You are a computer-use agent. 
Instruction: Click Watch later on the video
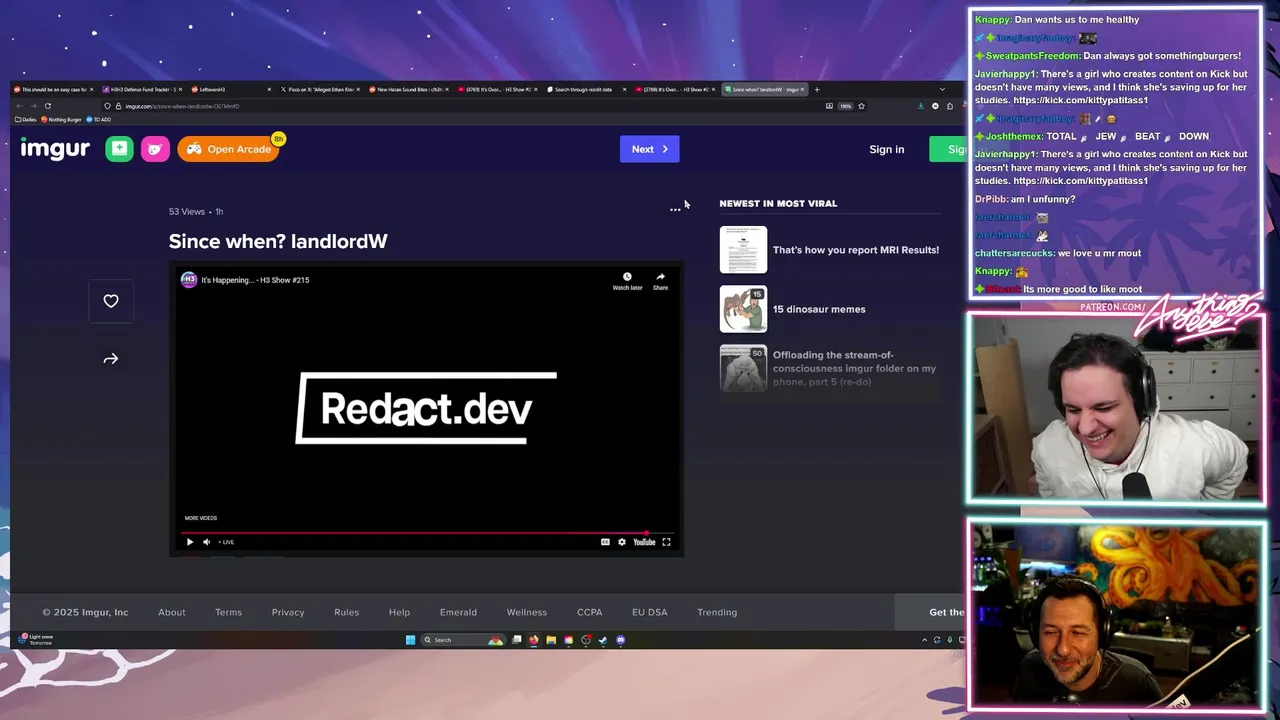(x=627, y=281)
